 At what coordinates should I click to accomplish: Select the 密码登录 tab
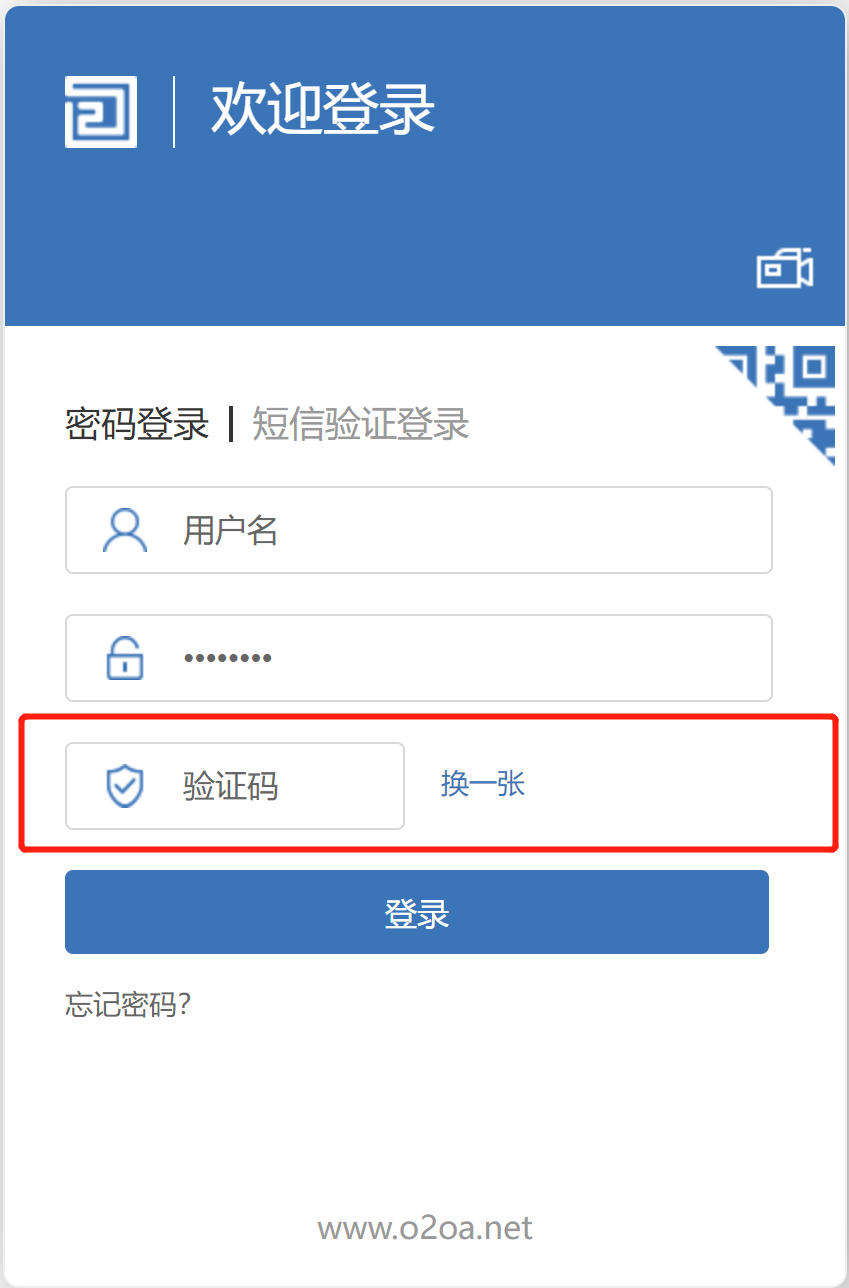click(137, 424)
